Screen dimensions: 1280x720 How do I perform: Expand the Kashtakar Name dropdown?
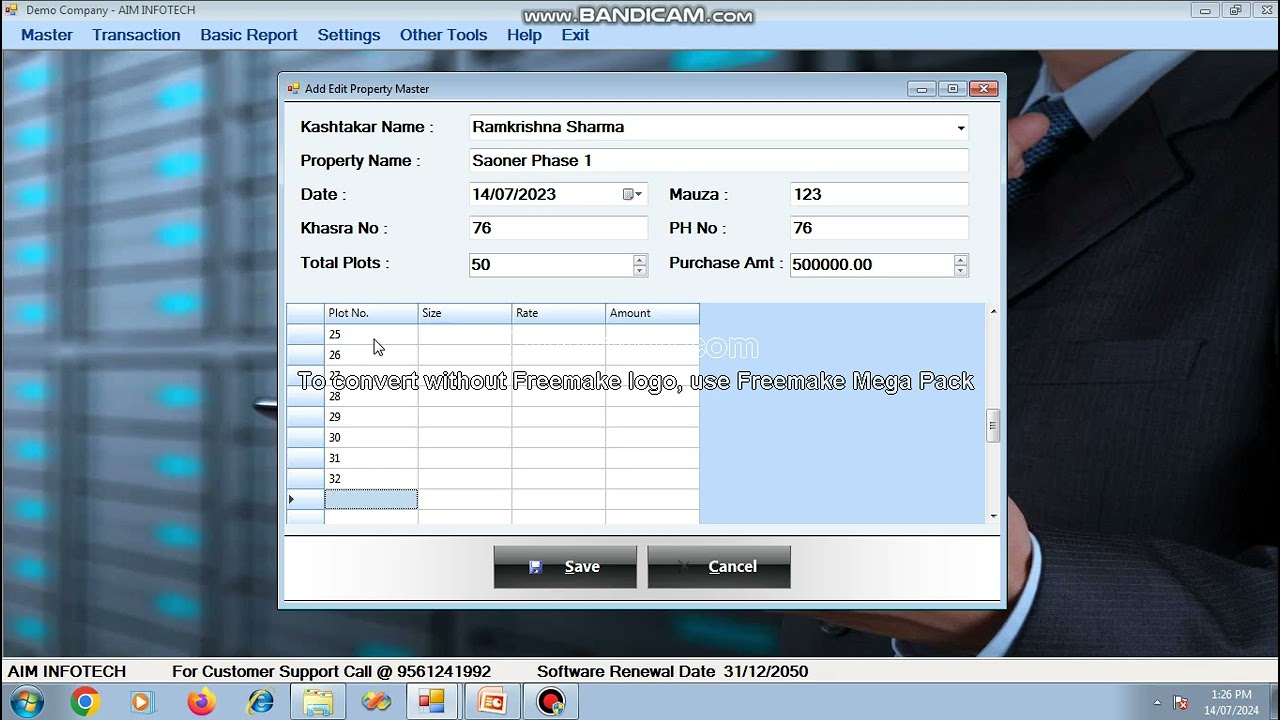(x=960, y=128)
